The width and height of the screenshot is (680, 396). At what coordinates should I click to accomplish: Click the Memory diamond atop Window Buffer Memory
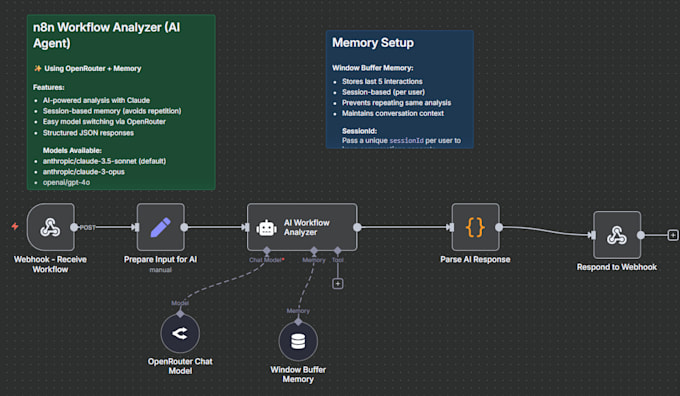(x=298, y=321)
